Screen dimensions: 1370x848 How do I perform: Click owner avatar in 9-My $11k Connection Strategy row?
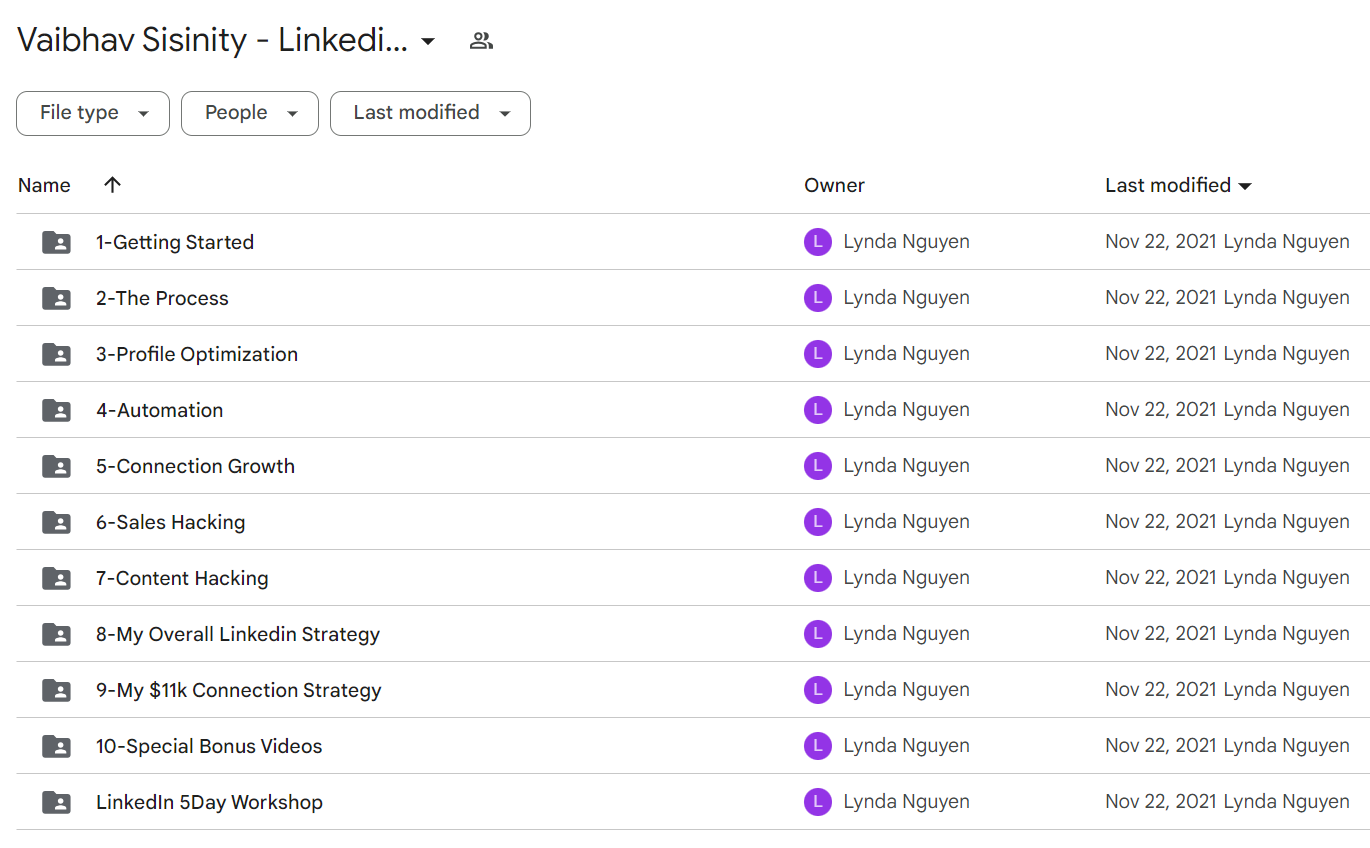(818, 690)
